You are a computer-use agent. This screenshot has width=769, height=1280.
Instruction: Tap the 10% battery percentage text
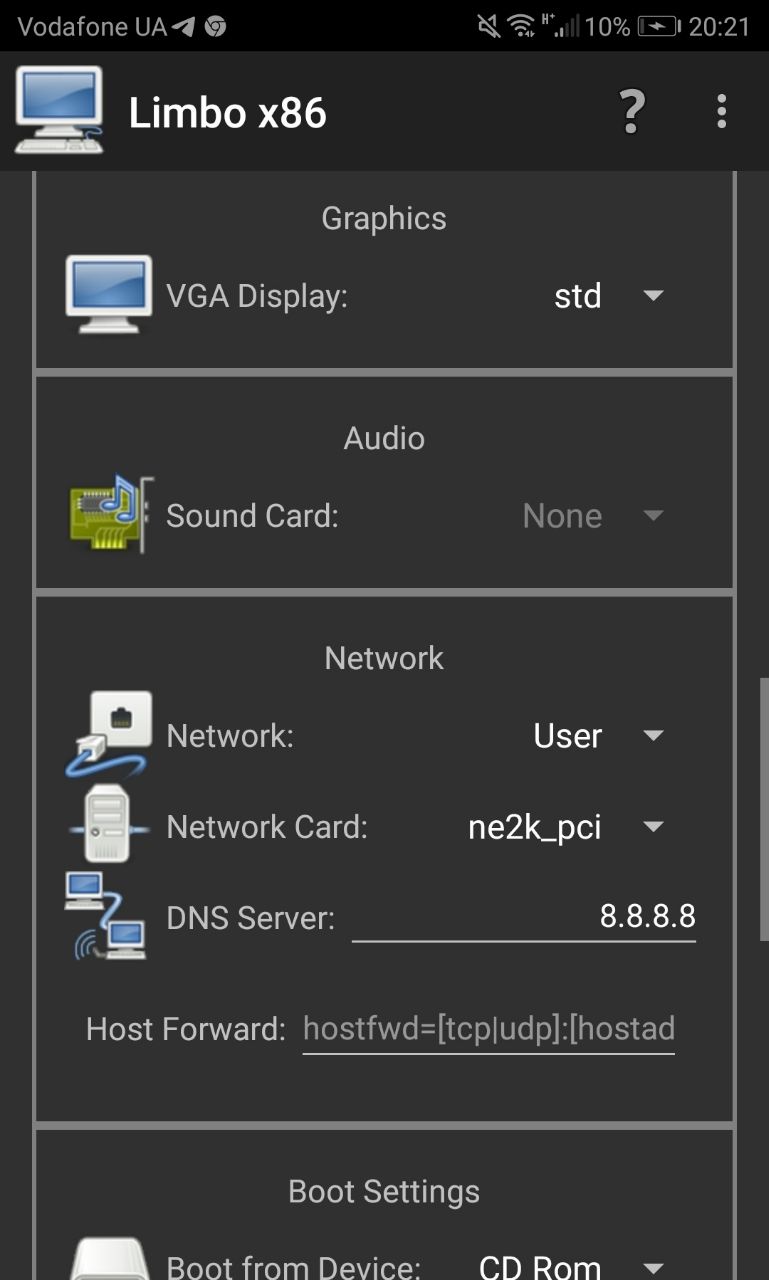point(608,26)
